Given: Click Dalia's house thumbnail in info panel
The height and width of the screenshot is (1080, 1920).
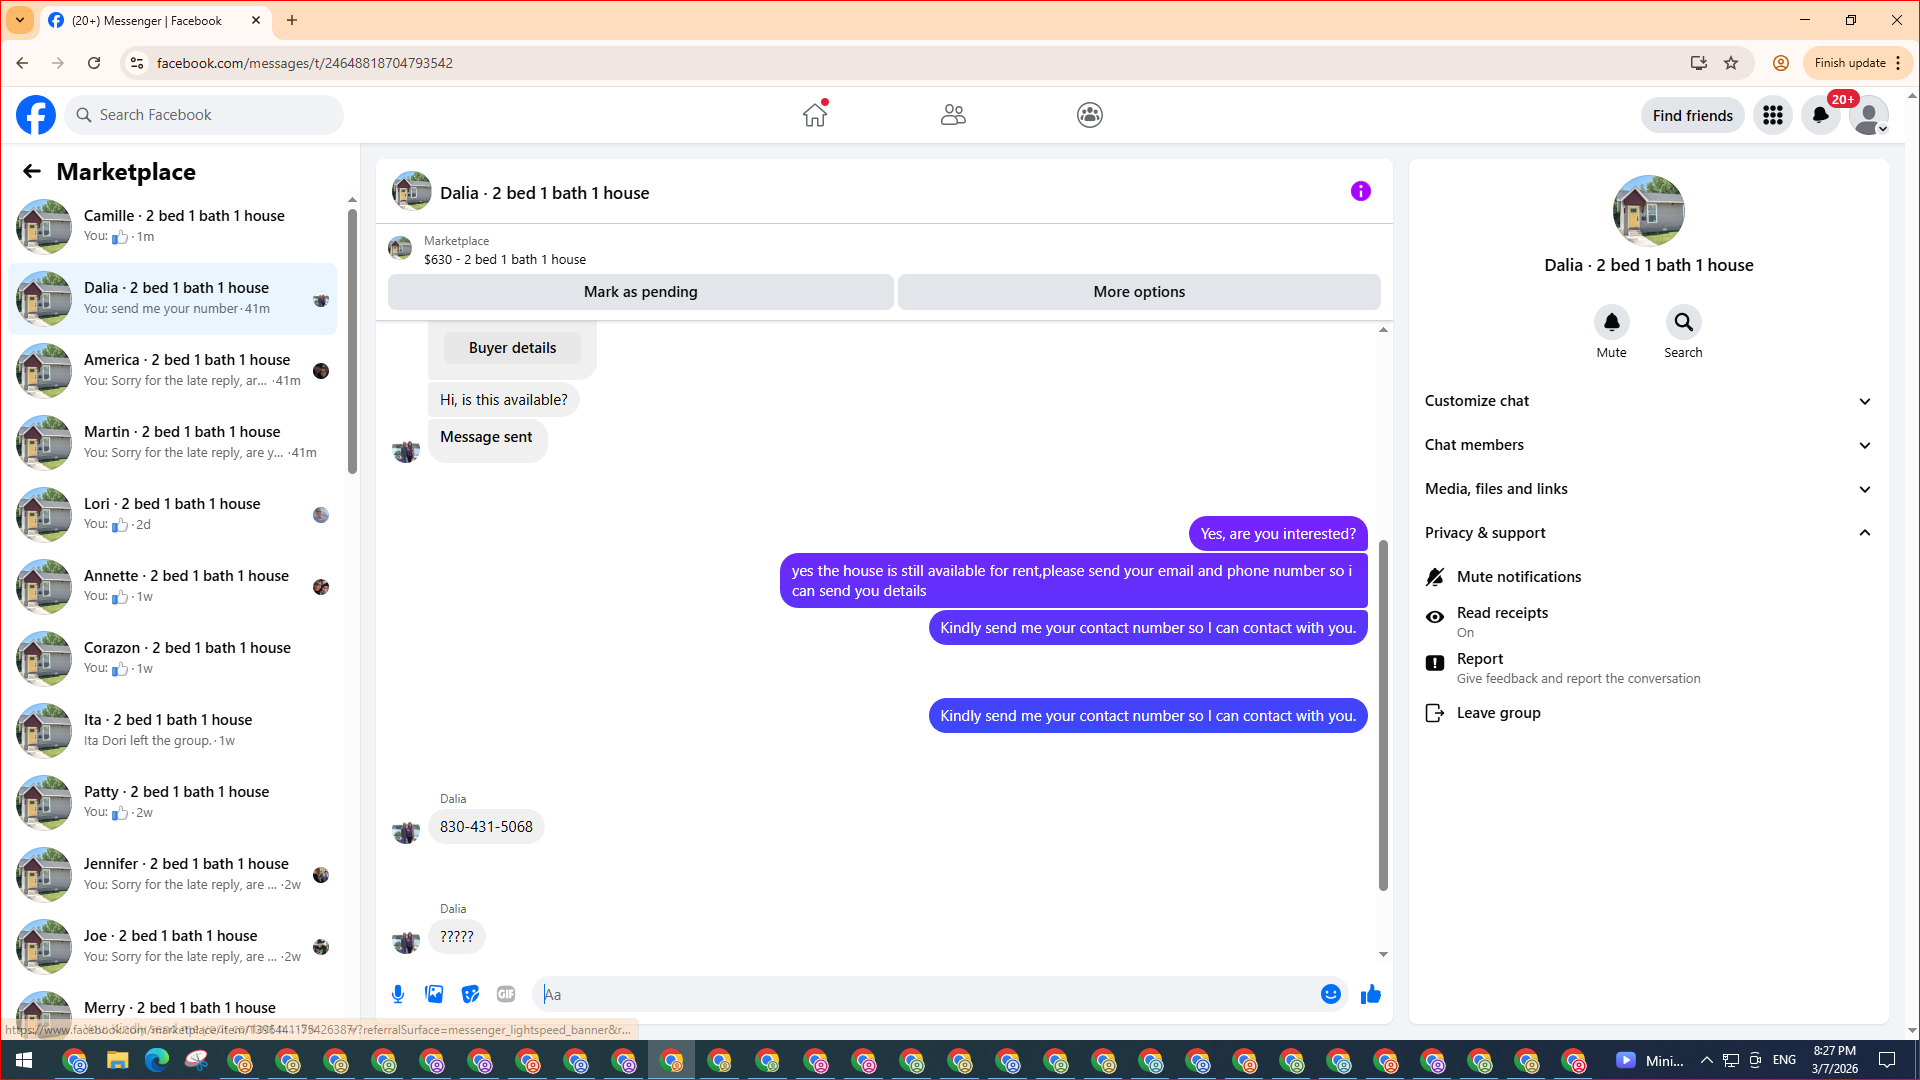Looking at the screenshot, I should pos(1648,211).
